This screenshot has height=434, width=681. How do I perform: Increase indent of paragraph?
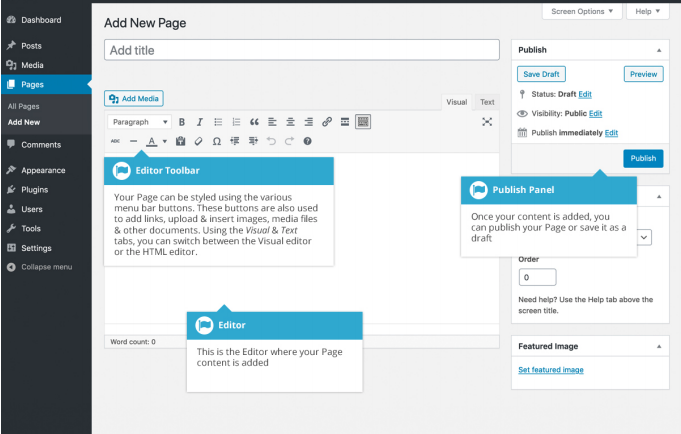point(253,141)
